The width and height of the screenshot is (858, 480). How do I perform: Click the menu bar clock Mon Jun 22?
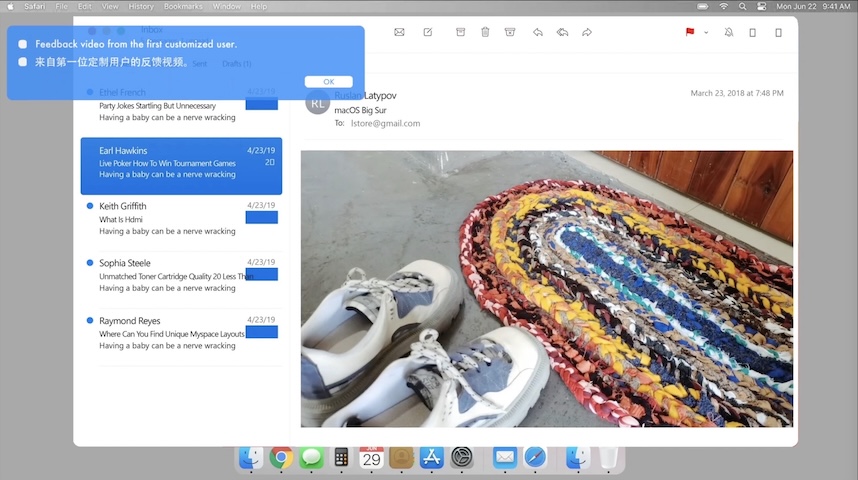click(x=813, y=7)
